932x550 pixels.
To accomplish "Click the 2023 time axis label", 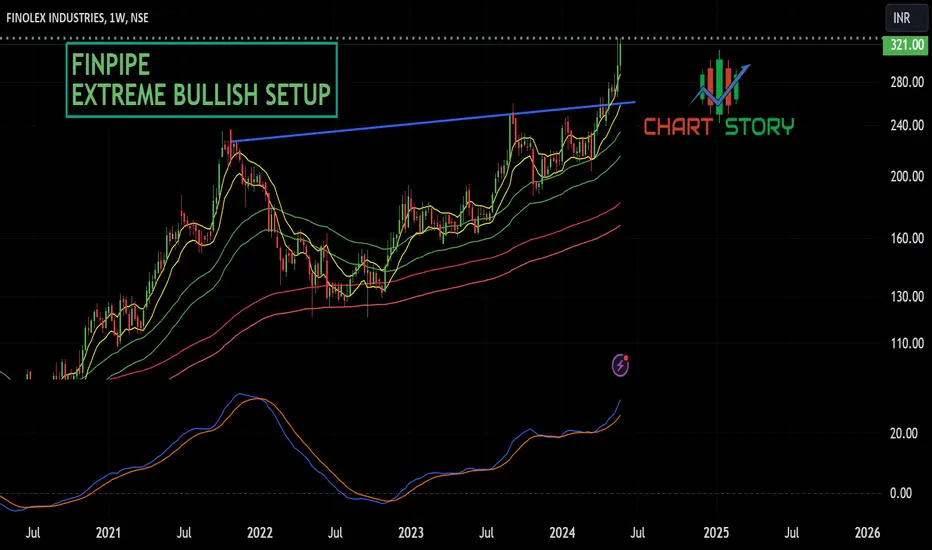I will pos(411,532).
